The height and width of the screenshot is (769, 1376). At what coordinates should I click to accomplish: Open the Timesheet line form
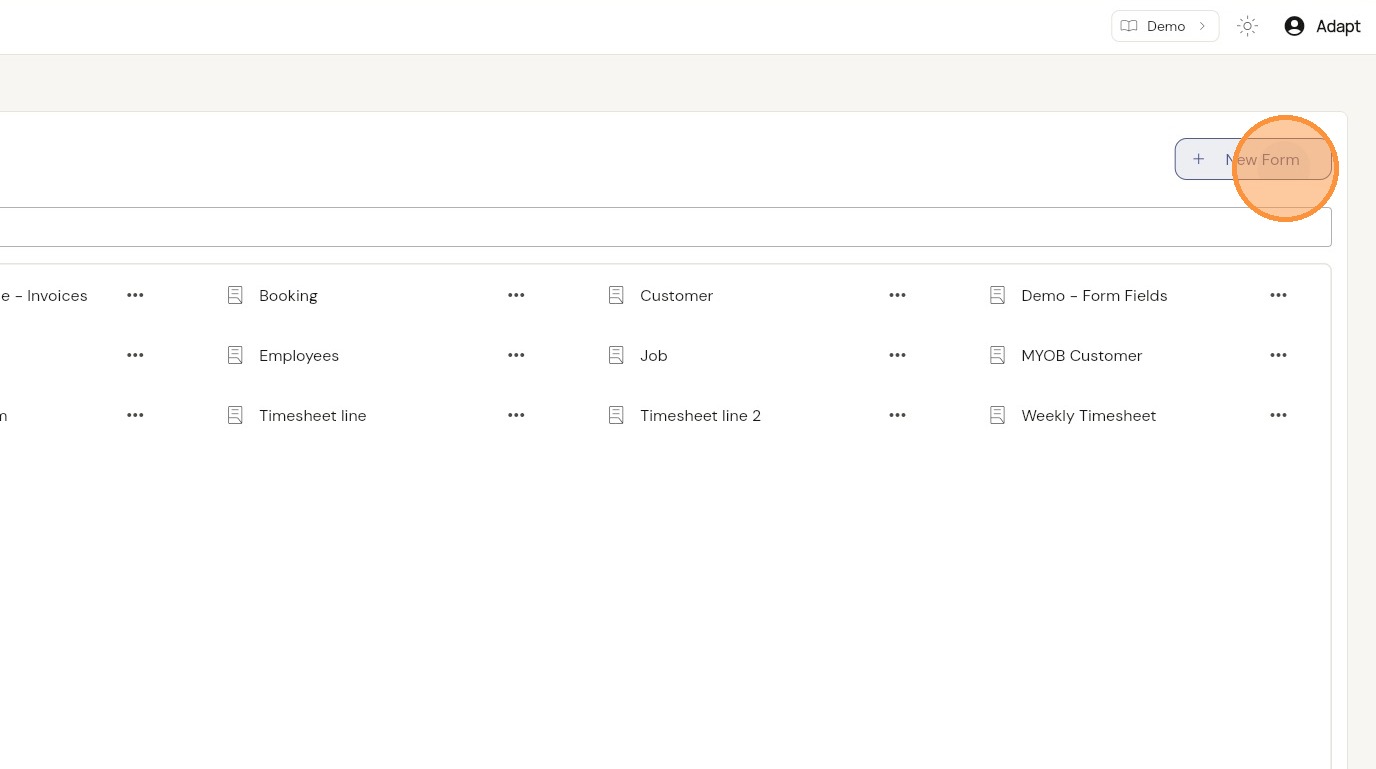click(312, 415)
